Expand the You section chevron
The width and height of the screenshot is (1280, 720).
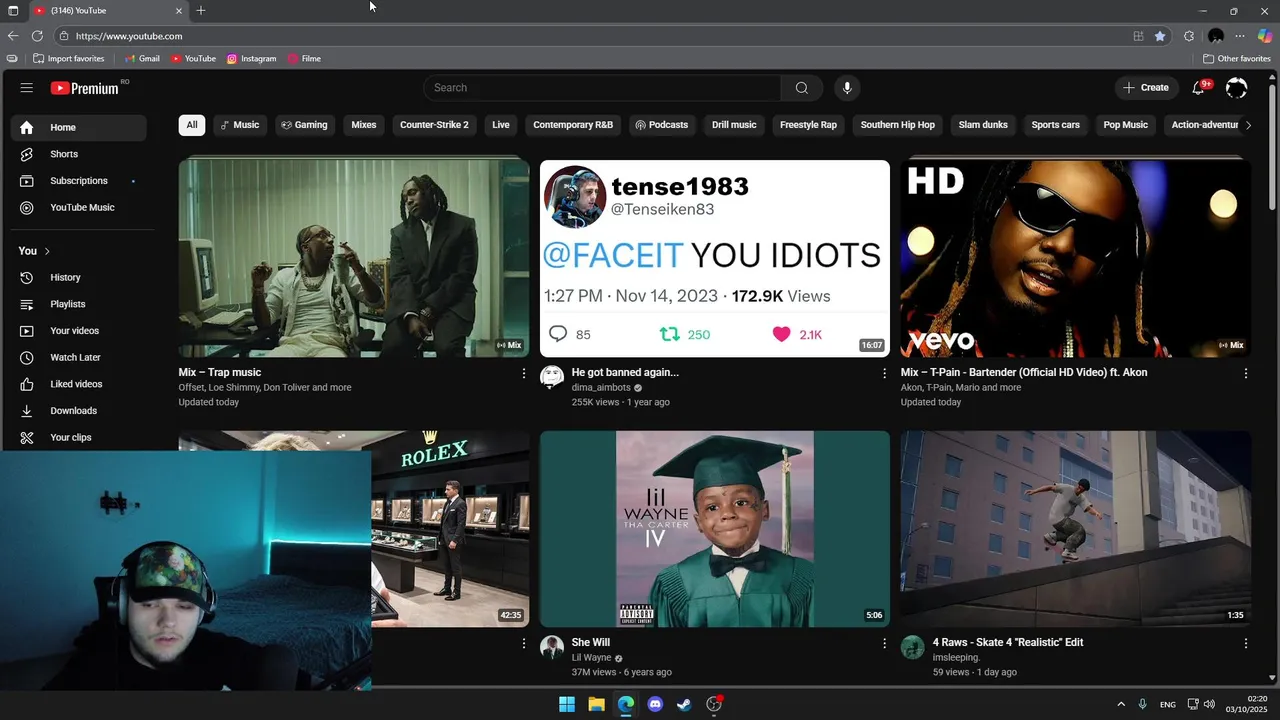(x=47, y=251)
